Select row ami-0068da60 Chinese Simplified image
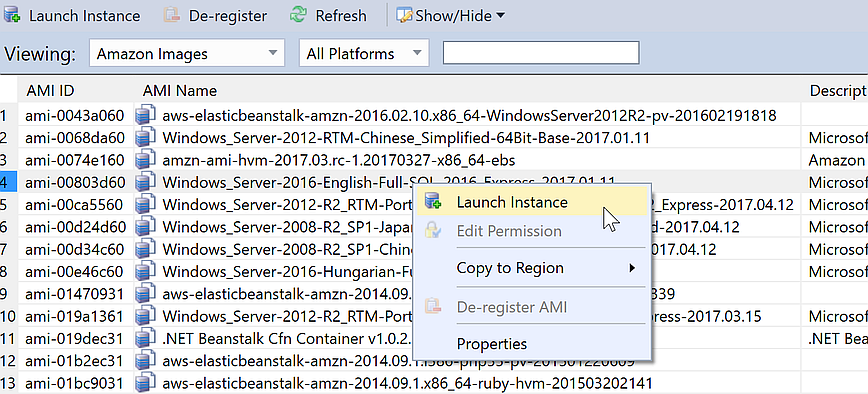 point(434,137)
